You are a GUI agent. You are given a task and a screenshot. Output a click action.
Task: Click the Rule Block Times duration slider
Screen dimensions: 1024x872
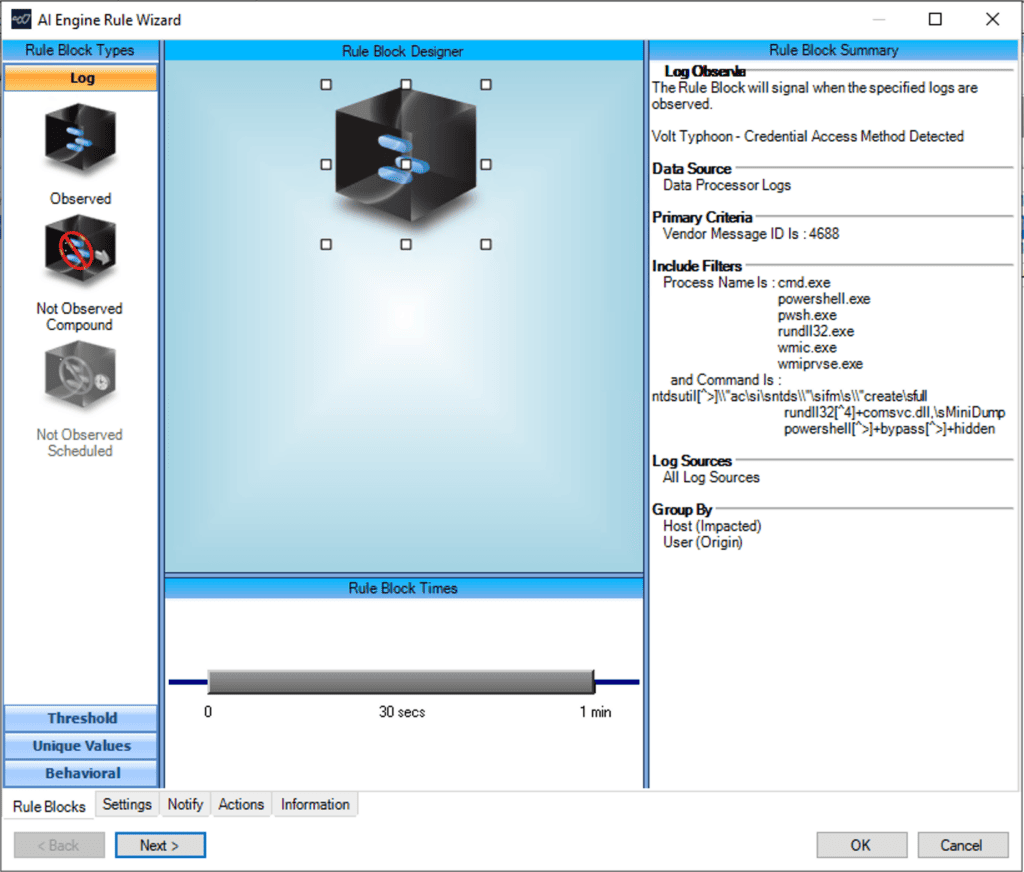pos(400,681)
